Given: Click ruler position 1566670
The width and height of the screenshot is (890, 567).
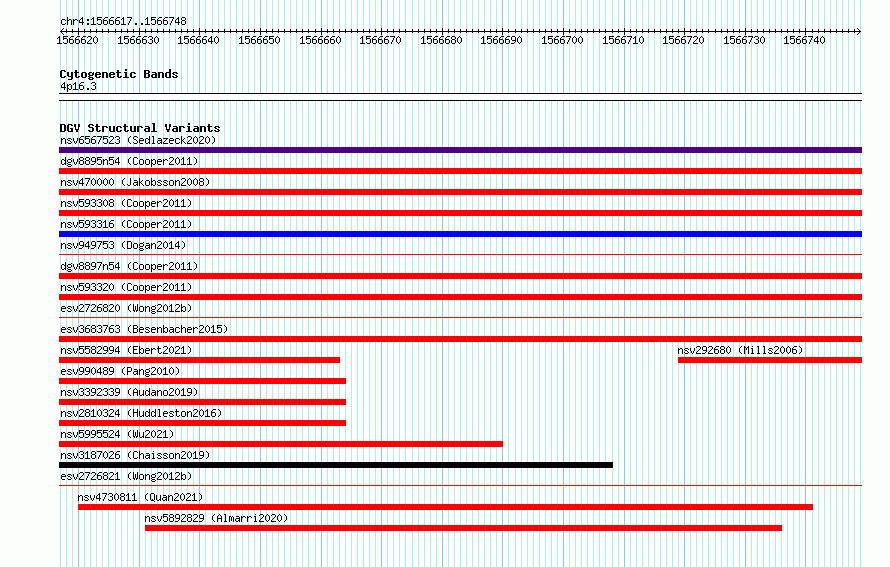Looking at the screenshot, I should (x=380, y=40).
